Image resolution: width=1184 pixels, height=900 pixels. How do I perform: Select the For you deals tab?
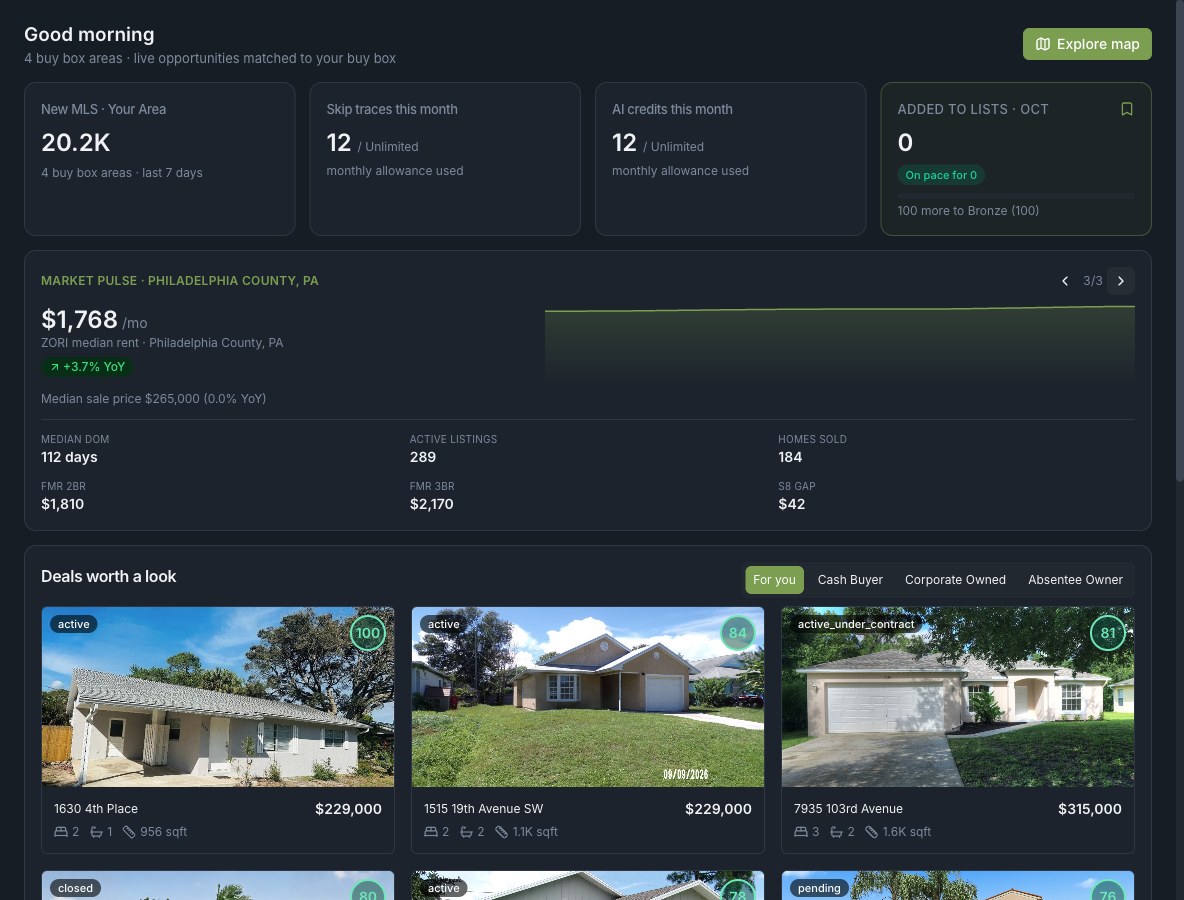(774, 580)
